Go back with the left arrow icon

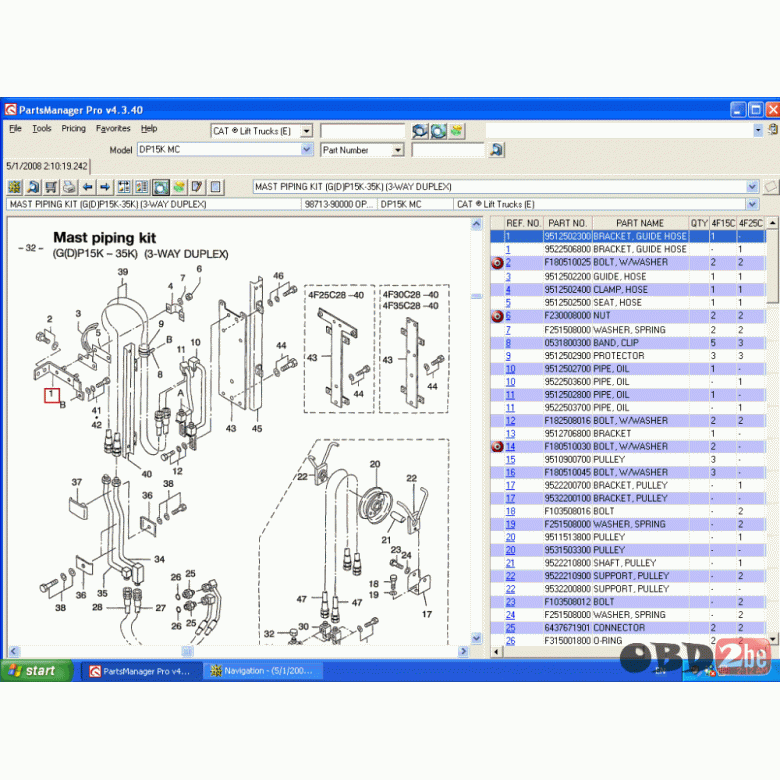[x=88, y=187]
